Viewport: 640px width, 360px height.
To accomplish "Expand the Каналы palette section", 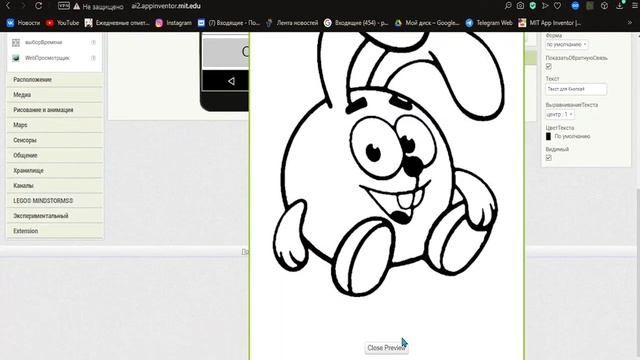I will tap(55, 185).
